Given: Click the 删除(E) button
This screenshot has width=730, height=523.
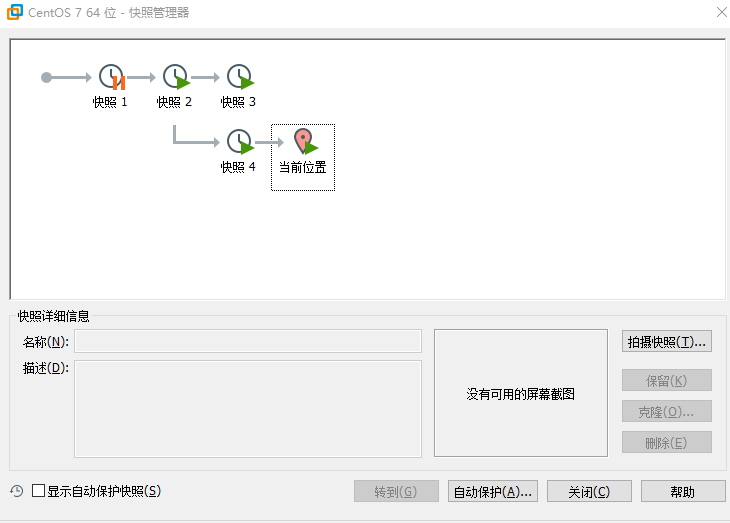Looking at the screenshot, I should point(667,442).
